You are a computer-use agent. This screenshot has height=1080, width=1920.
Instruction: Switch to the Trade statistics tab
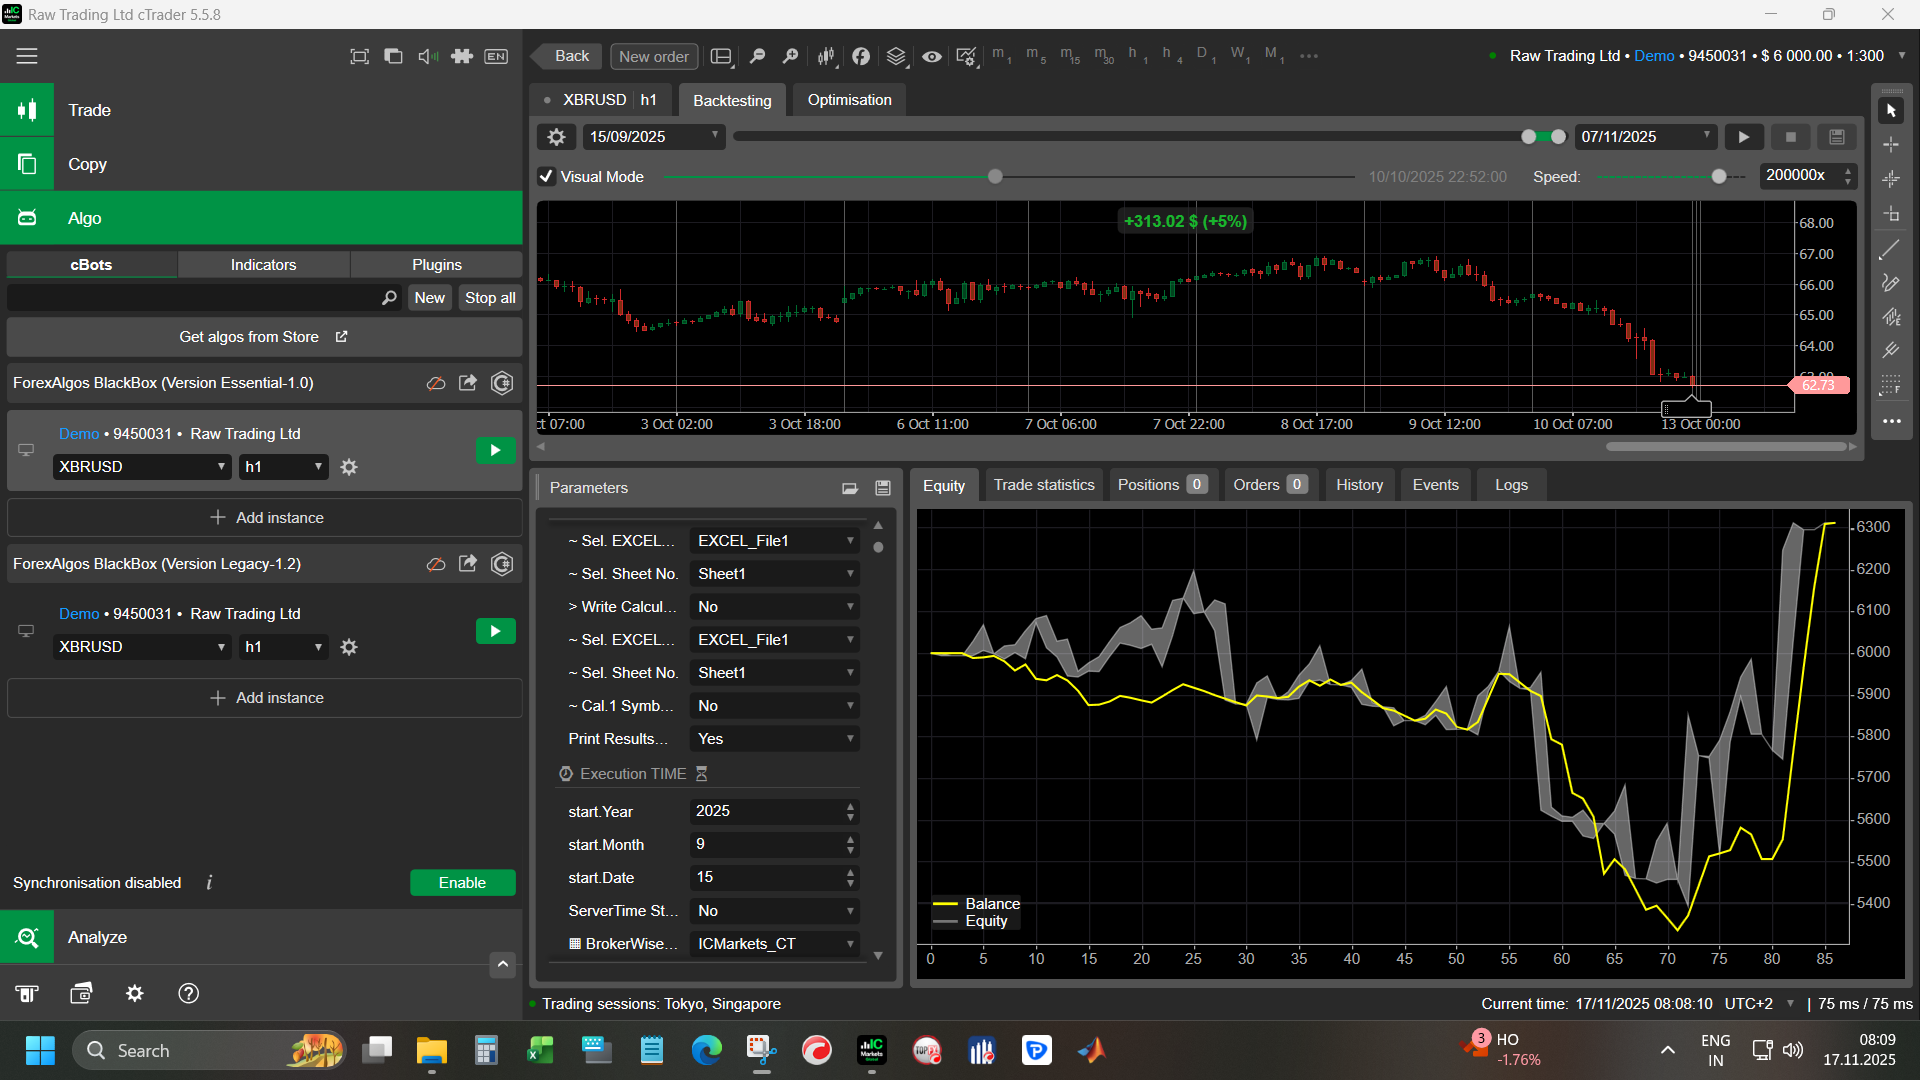[x=1043, y=485]
